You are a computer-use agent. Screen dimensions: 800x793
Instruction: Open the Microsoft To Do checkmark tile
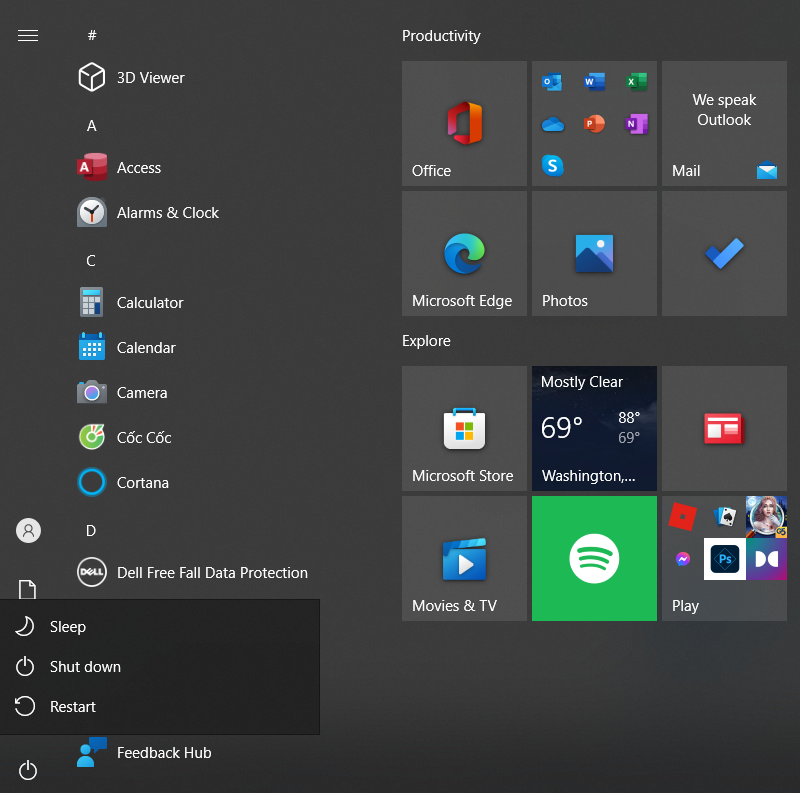pyautogui.click(x=724, y=254)
